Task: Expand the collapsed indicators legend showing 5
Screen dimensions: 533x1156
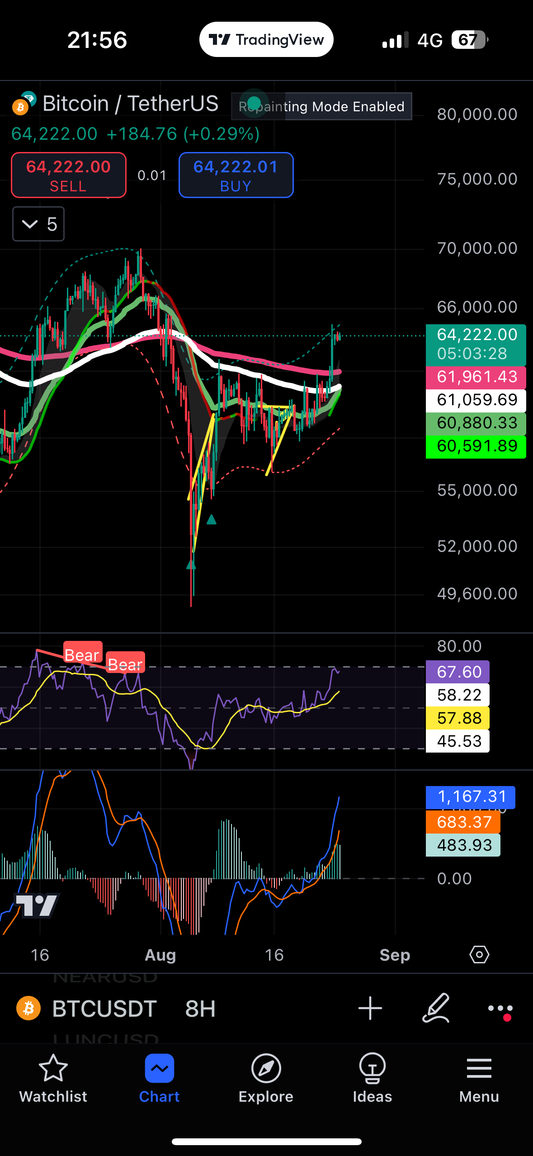Action: pos(38,224)
